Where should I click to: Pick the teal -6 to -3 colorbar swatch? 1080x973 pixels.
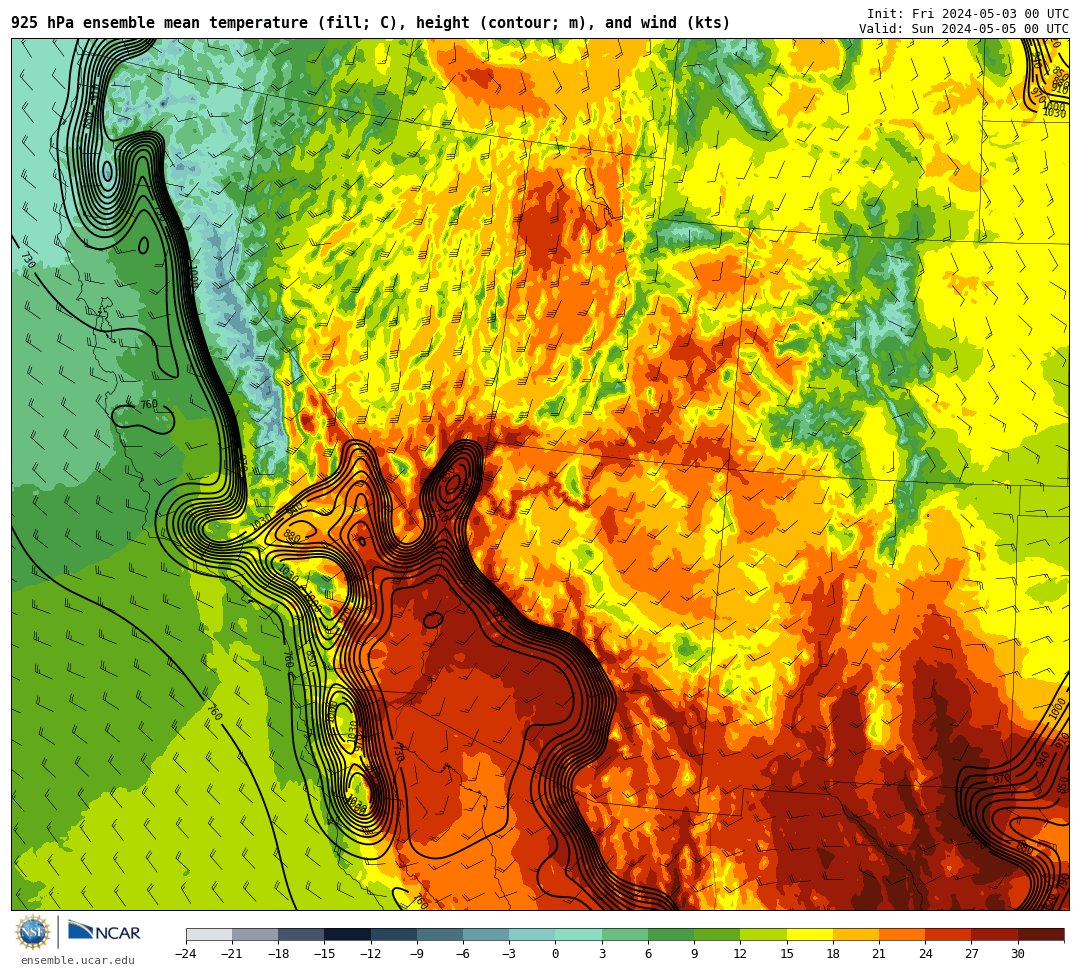point(486,934)
